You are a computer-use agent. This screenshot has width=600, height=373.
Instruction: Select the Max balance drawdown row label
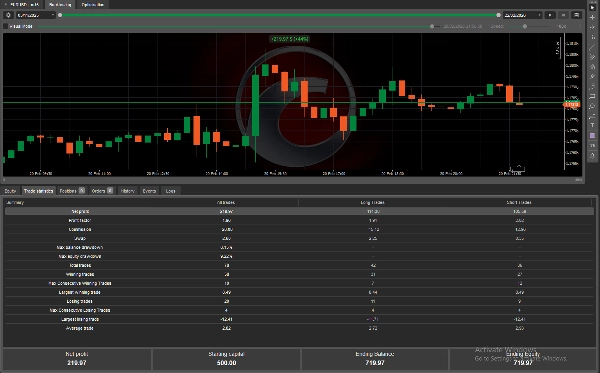point(80,248)
